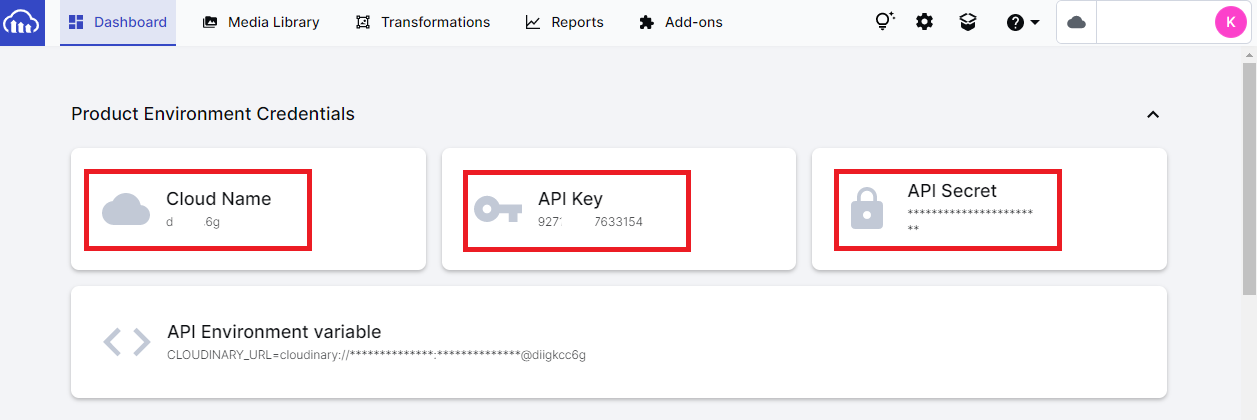The height and width of the screenshot is (420, 1257).
Task: Select the Cloud Name label
Action: pyautogui.click(x=218, y=198)
